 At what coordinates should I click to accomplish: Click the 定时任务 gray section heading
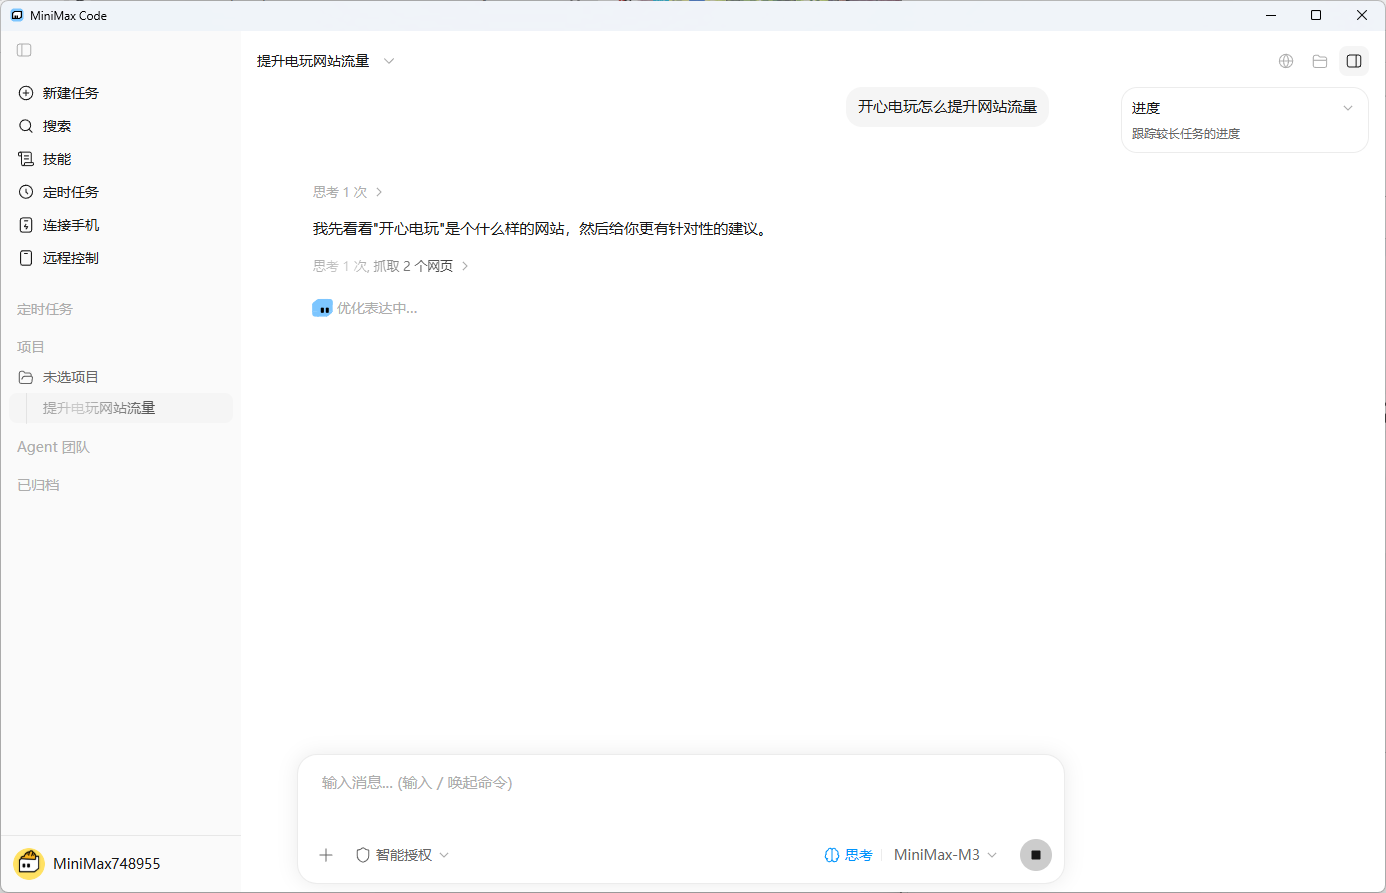click(x=45, y=309)
